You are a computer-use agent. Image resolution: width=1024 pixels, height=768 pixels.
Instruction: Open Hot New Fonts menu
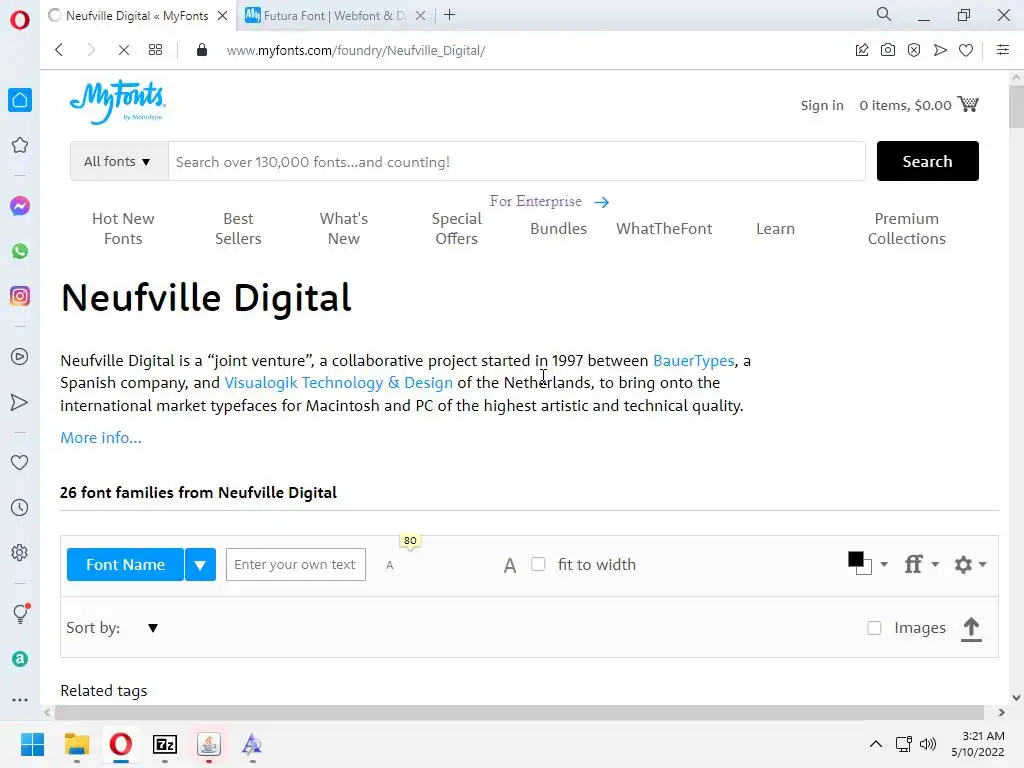(123, 229)
